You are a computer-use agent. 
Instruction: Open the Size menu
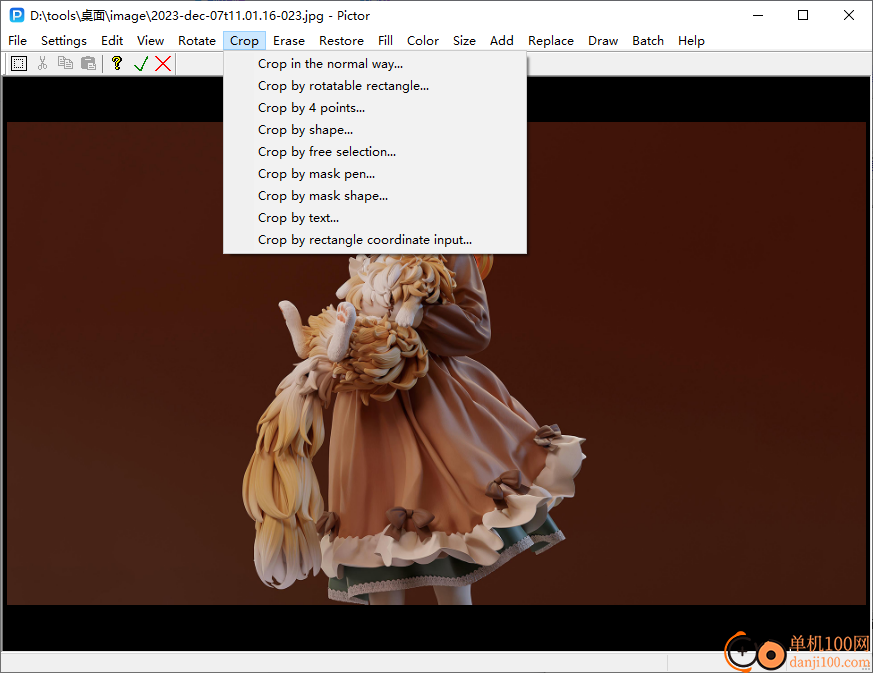tap(464, 41)
